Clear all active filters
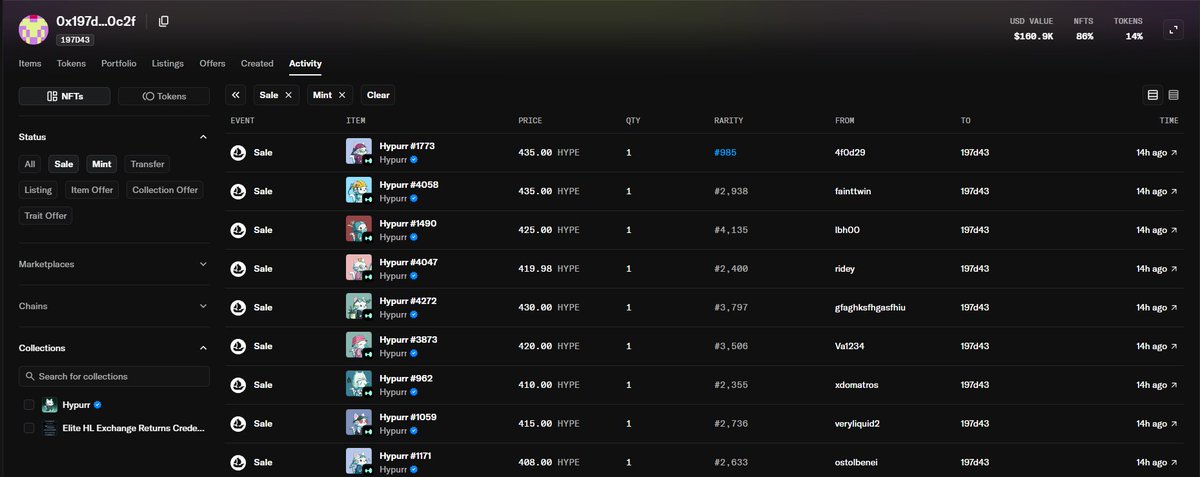 [x=378, y=95]
